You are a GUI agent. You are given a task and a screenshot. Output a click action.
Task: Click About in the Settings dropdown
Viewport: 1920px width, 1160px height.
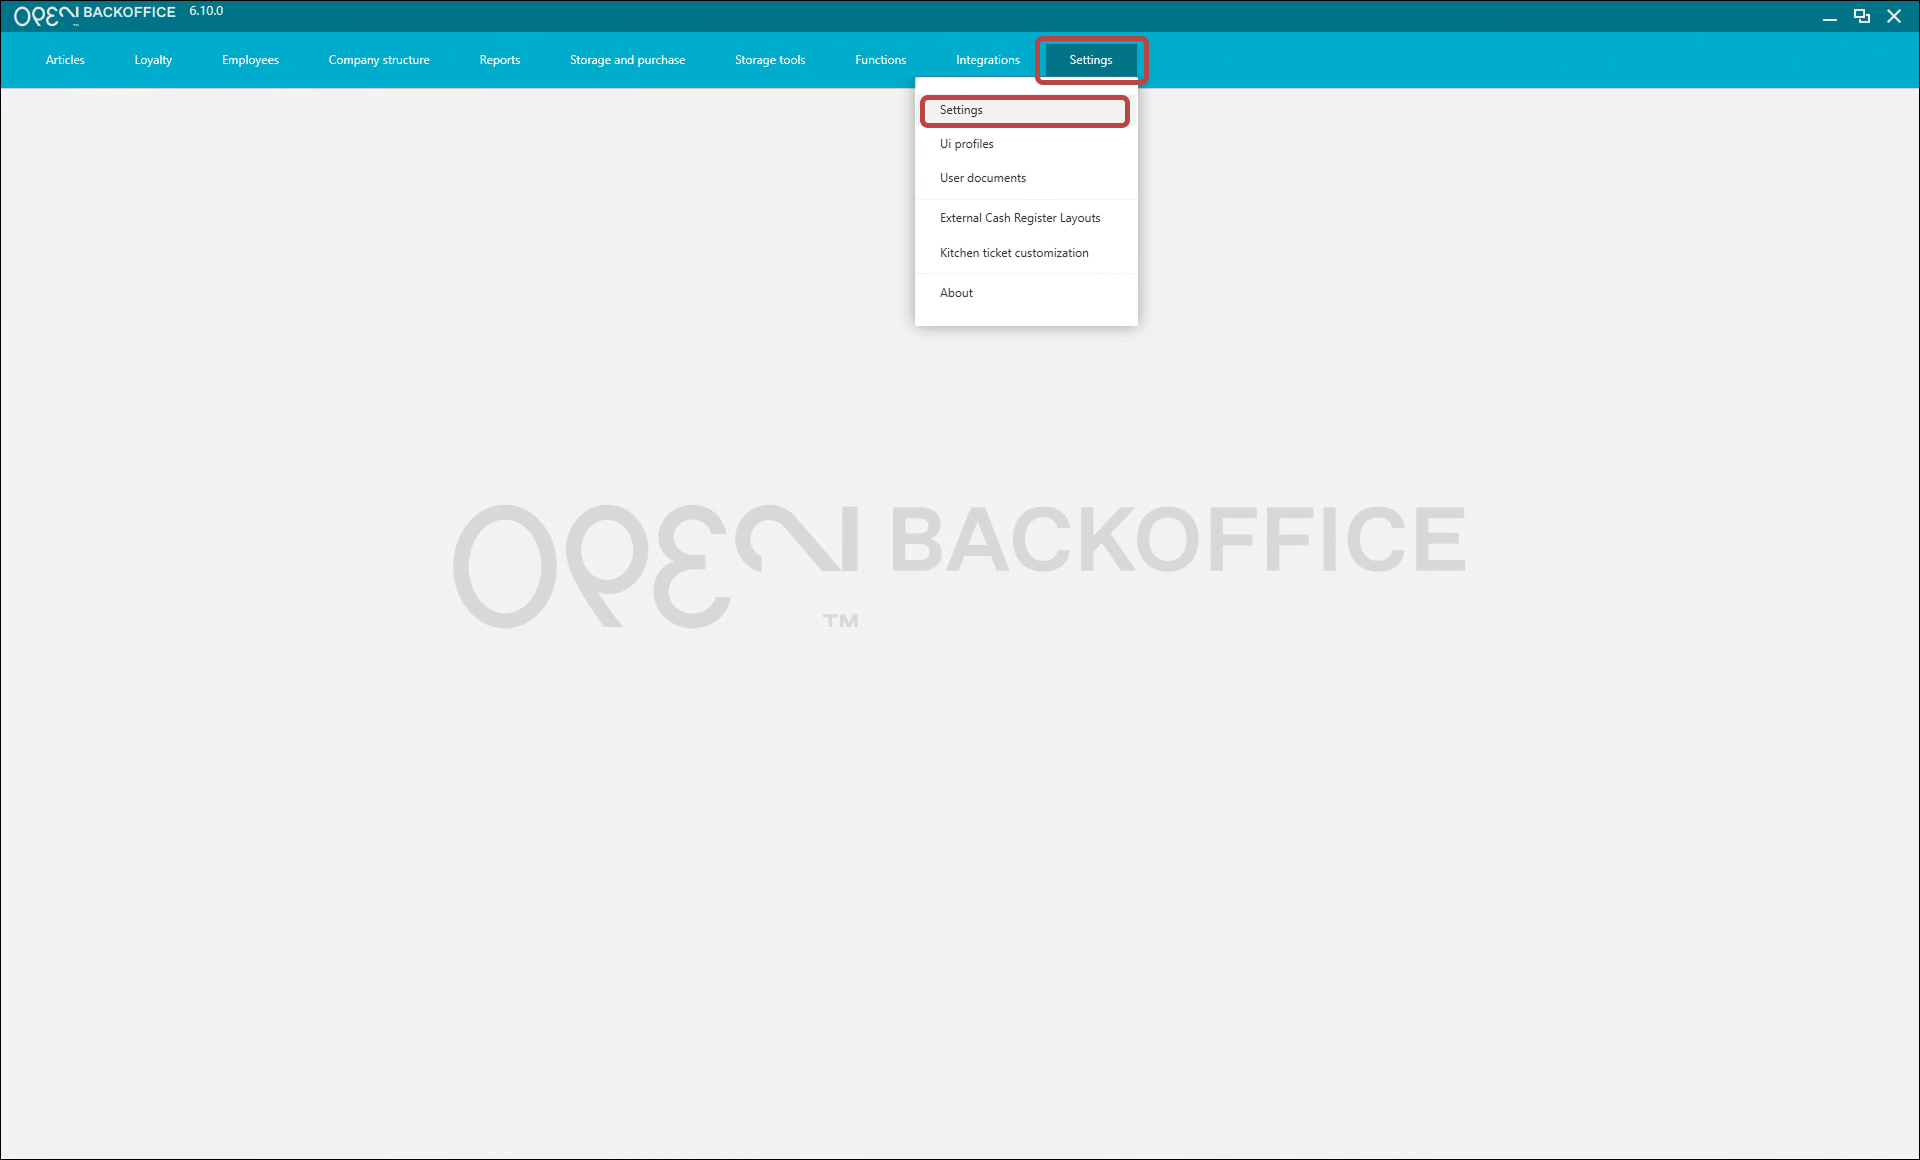click(1025, 293)
